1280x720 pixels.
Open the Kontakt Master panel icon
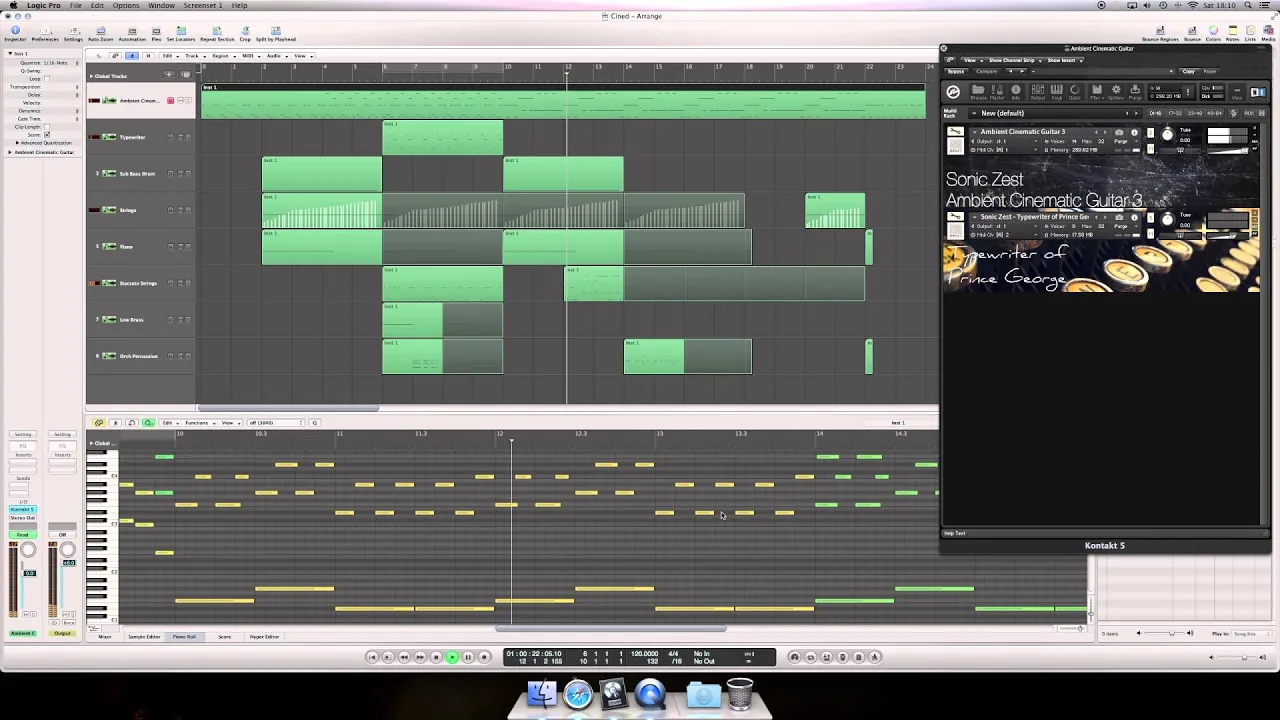[x=997, y=90]
